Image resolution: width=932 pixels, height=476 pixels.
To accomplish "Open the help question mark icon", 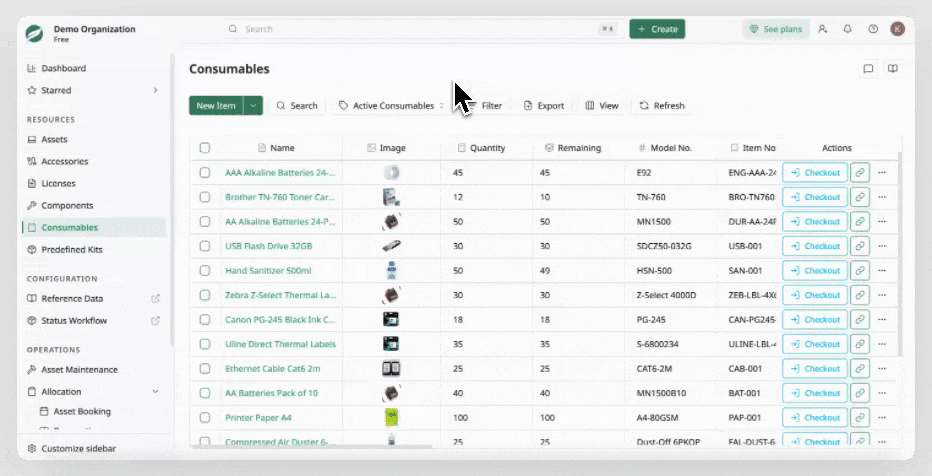I will pyautogui.click(x=873, y=29).
